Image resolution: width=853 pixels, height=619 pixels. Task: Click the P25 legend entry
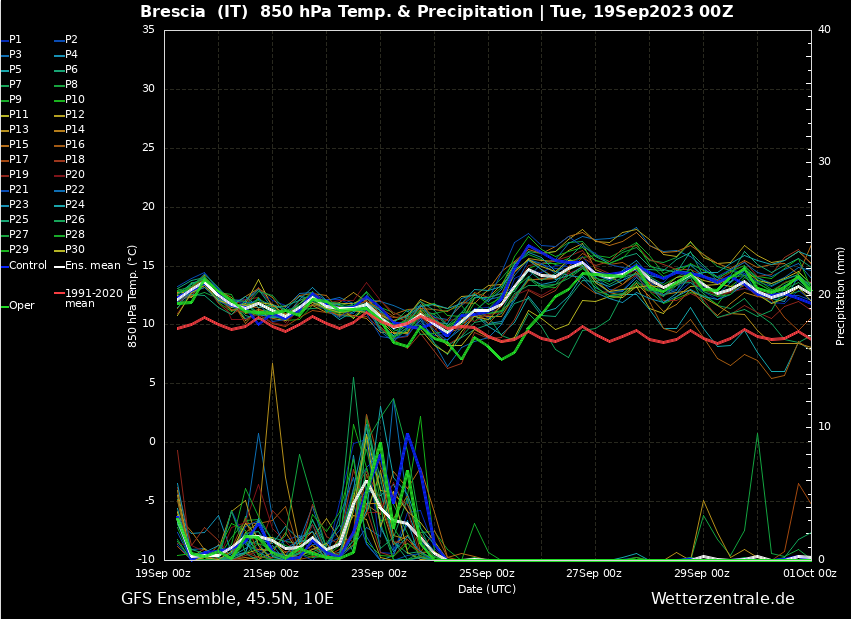point(15,219)
